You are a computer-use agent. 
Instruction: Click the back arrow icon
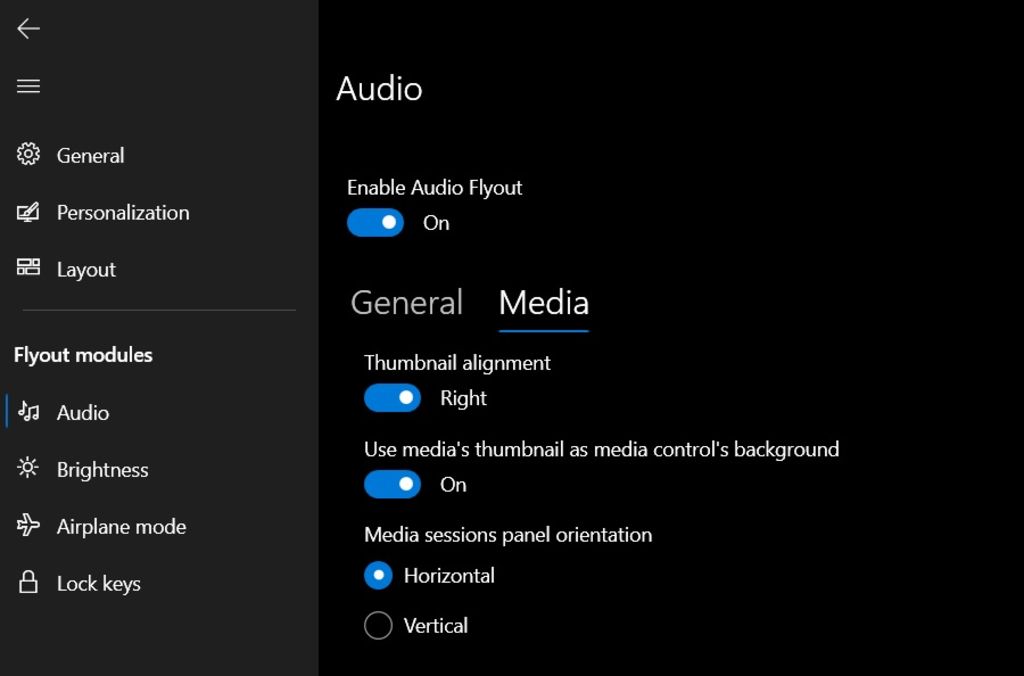click(x=28, y=29)
